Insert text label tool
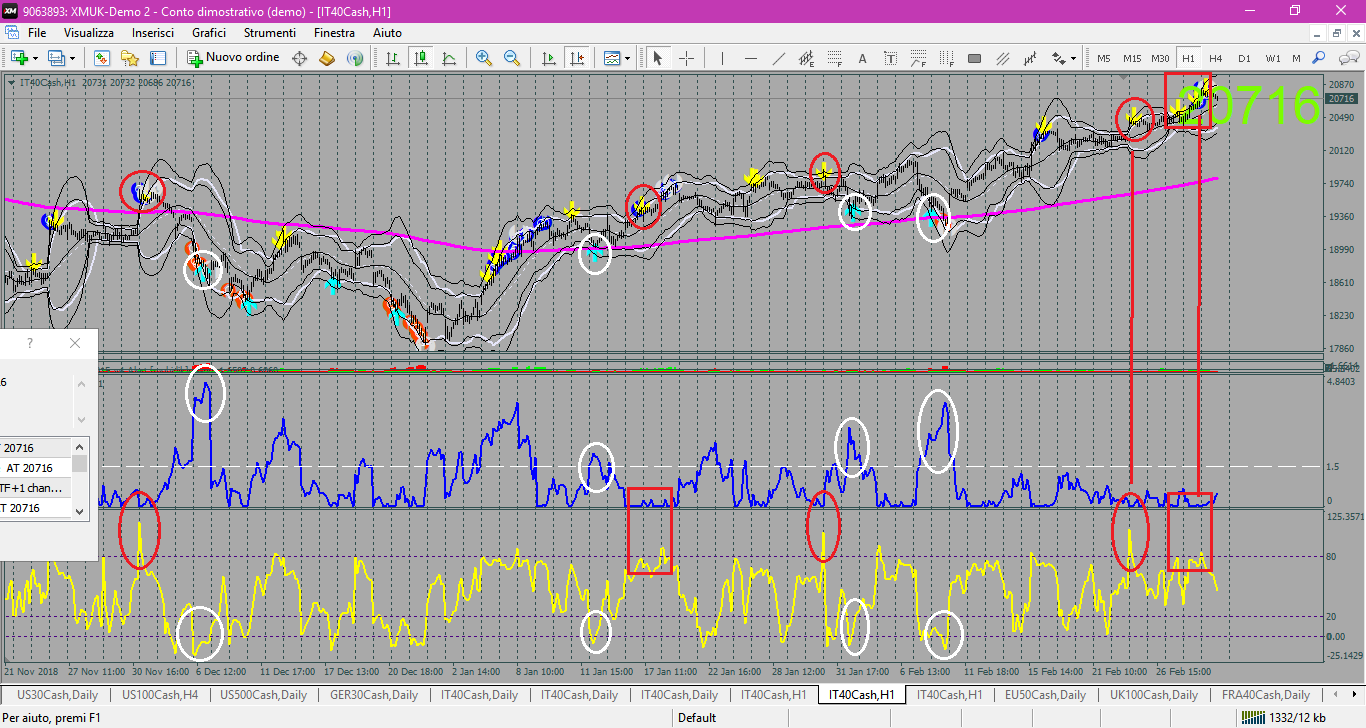 click(890, 58)
